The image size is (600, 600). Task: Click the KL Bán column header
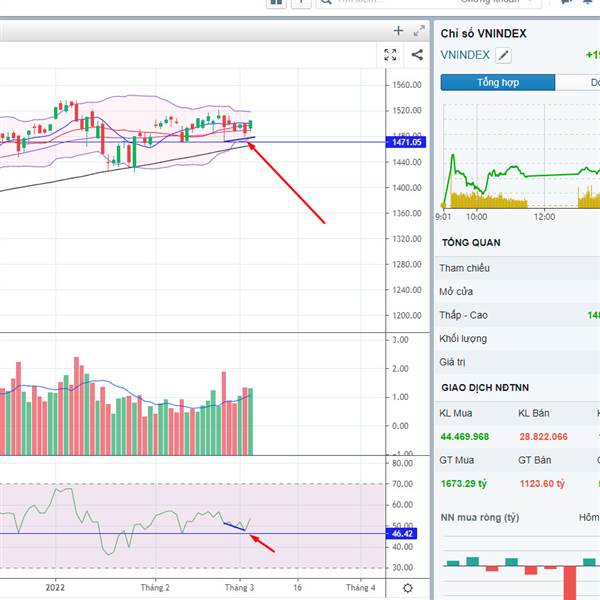(533, 413)
